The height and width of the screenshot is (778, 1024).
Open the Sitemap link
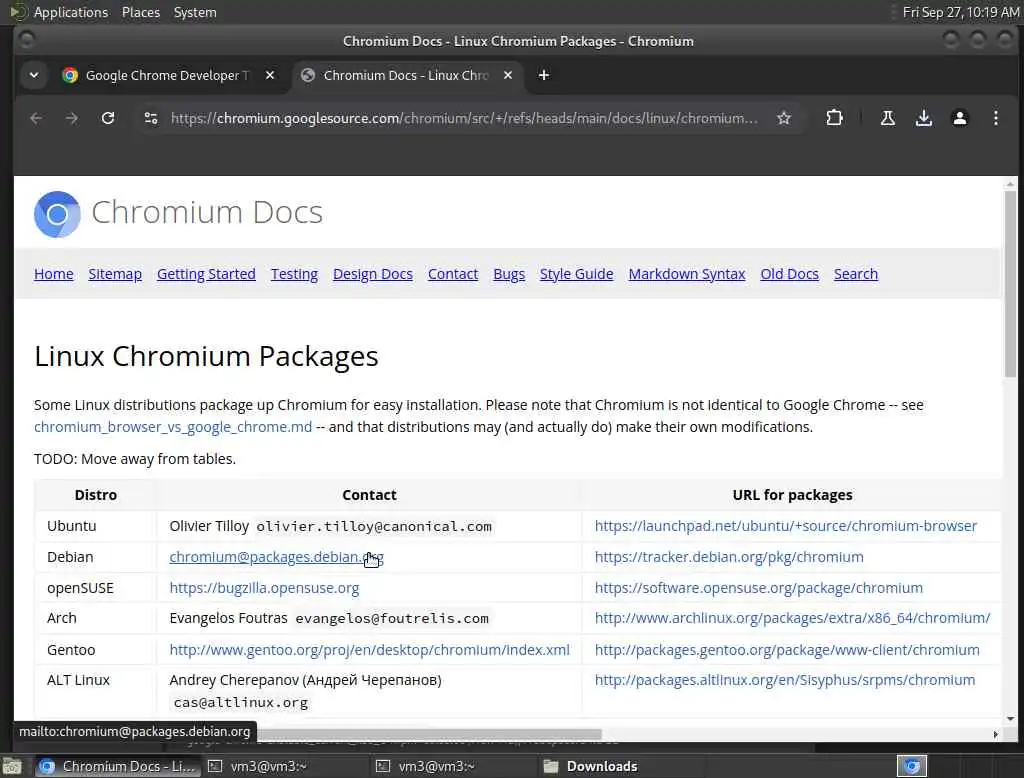pyautogui.click(x=115, y=274)
